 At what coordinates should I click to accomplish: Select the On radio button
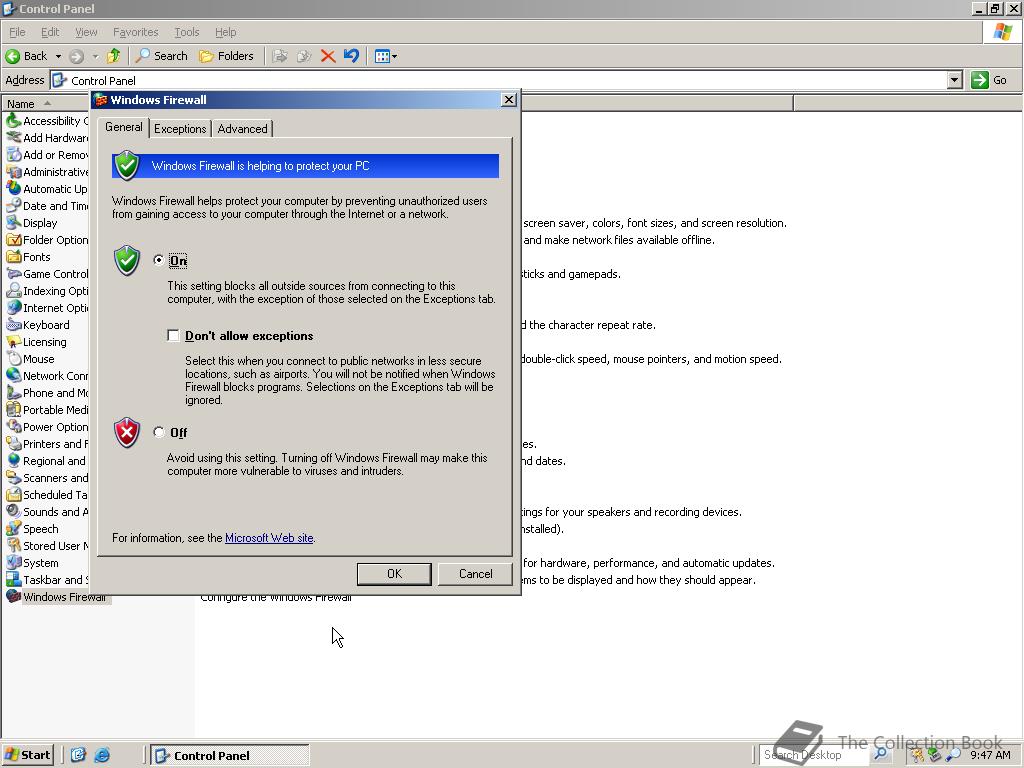[x=159, y=260]
